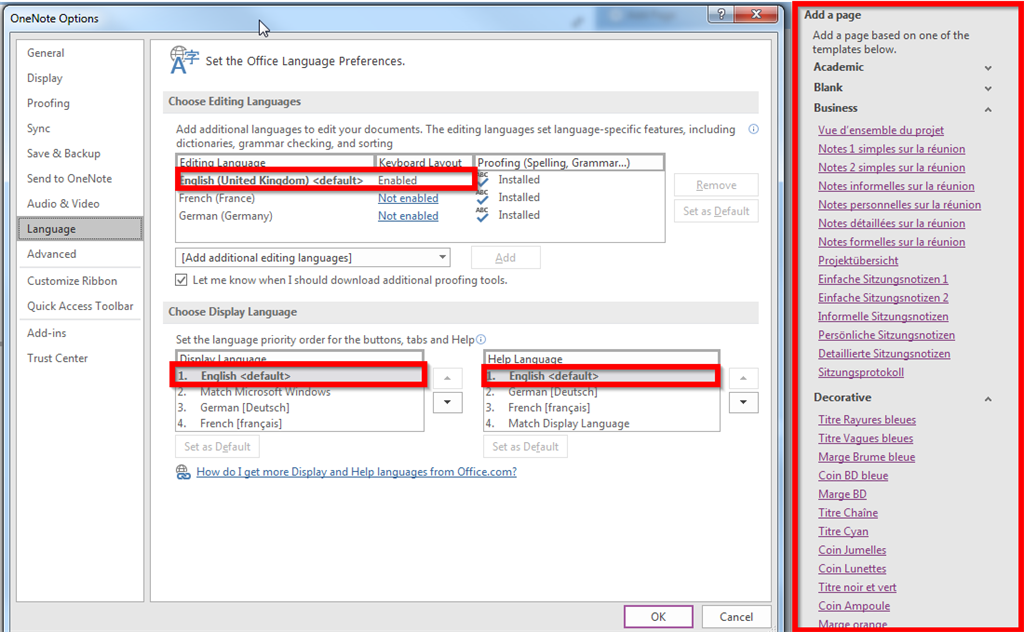This screenshot has height=632, width=1024.
Task: Open 'Notes informelles sur la réunion' template
Action: click(x=896, y=186)
